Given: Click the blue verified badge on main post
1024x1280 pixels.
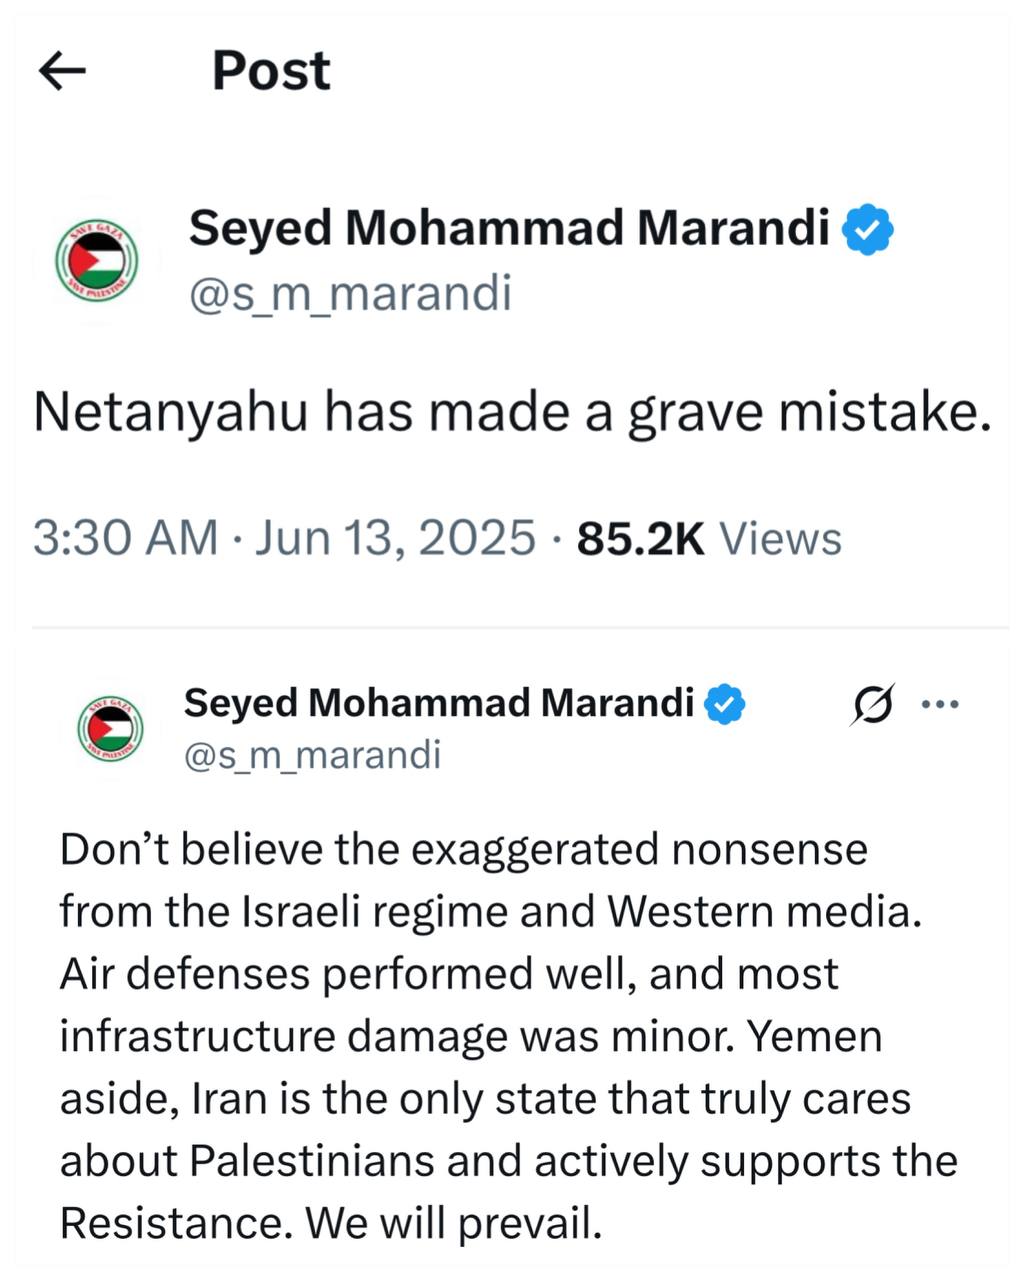Looking at the screenshot, I should tap(868, 229).
